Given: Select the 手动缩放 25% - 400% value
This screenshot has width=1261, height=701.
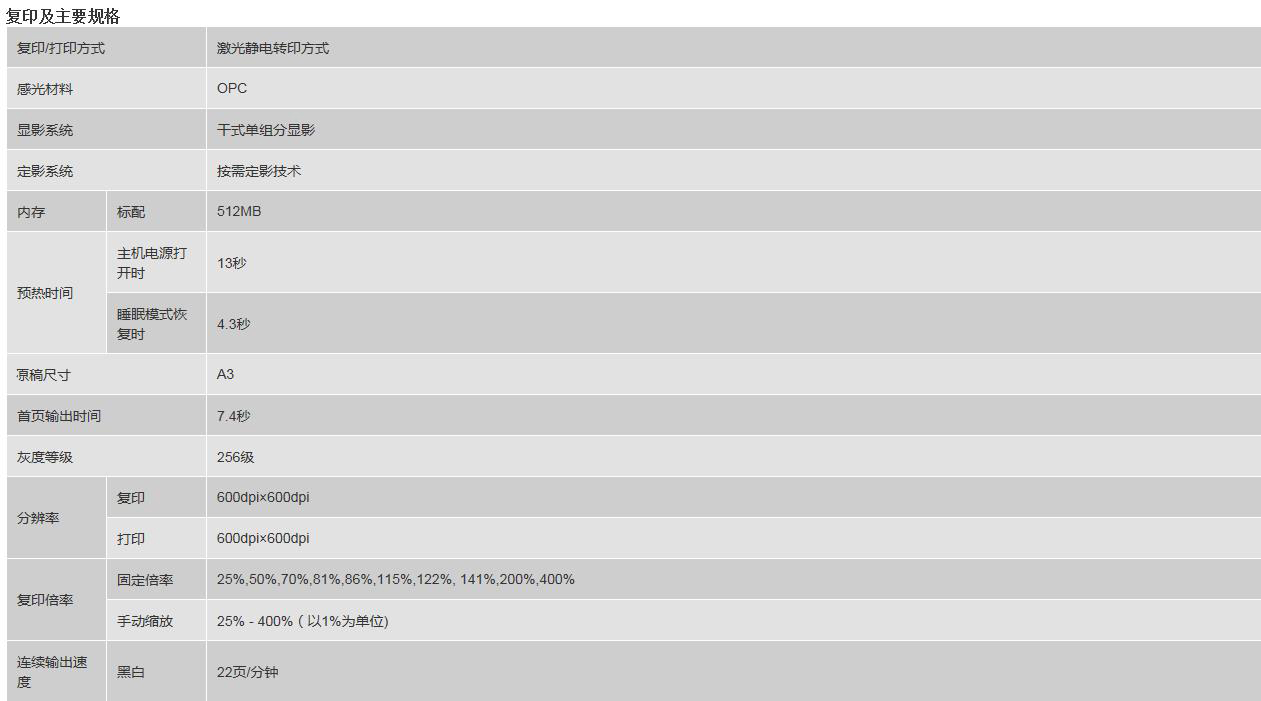Looking at the screenshot, I should (x=303, y=621).
